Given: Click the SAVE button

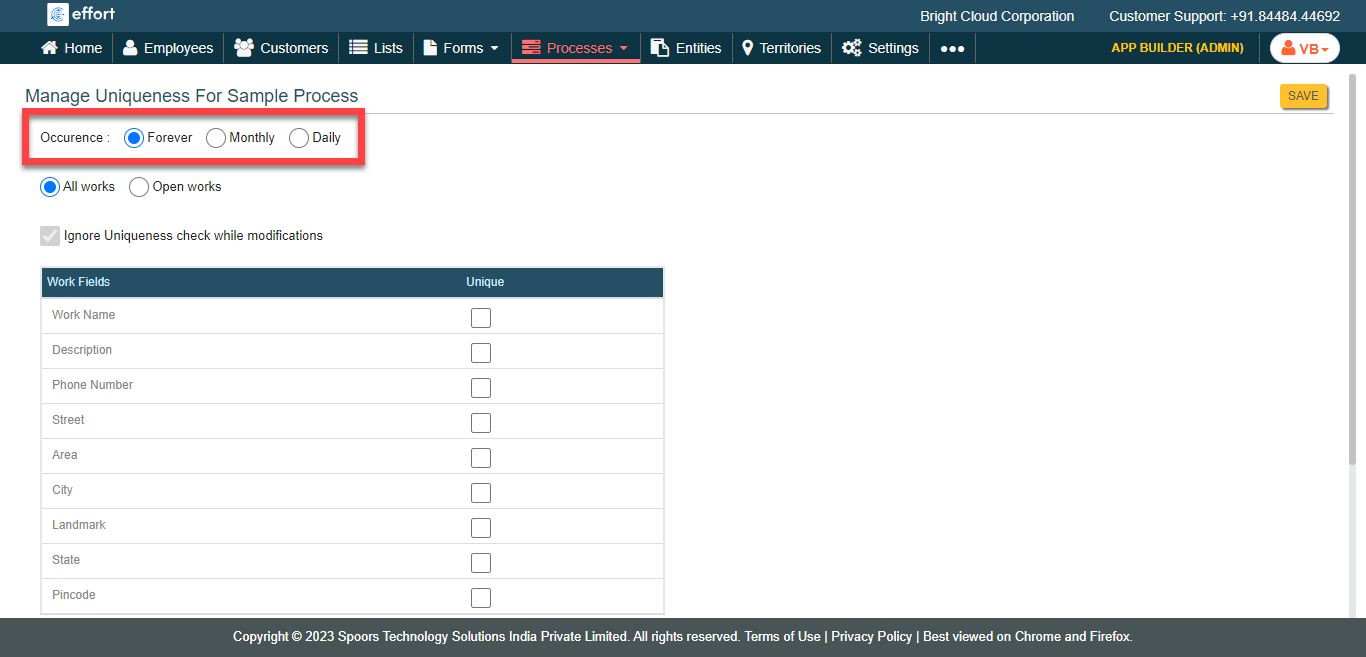Looking at the screenshot, I should [x=1303, y=96].
